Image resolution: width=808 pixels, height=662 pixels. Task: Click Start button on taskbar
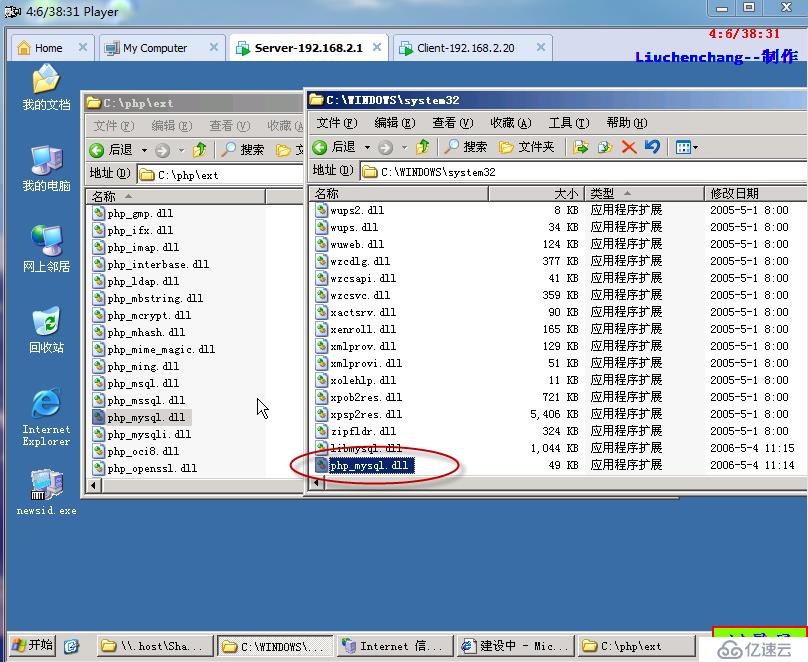[32, 645]
